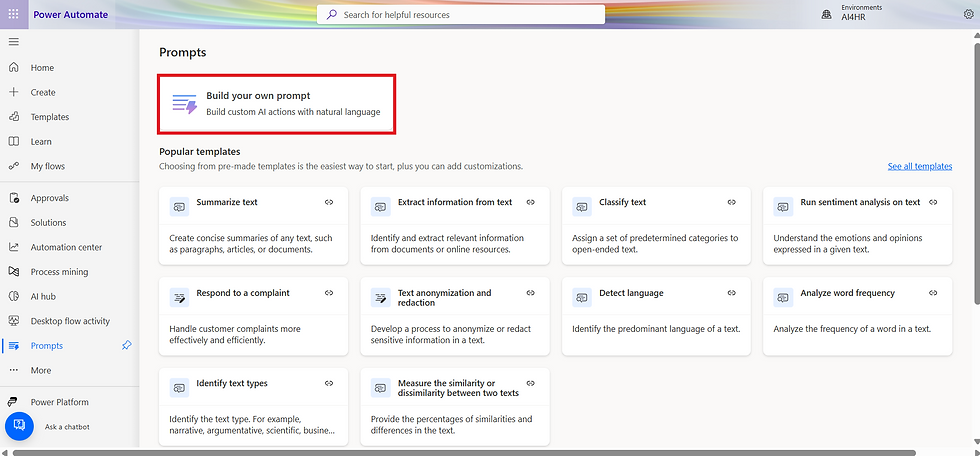Open settings gear icon in header

[x=969, y=14]
